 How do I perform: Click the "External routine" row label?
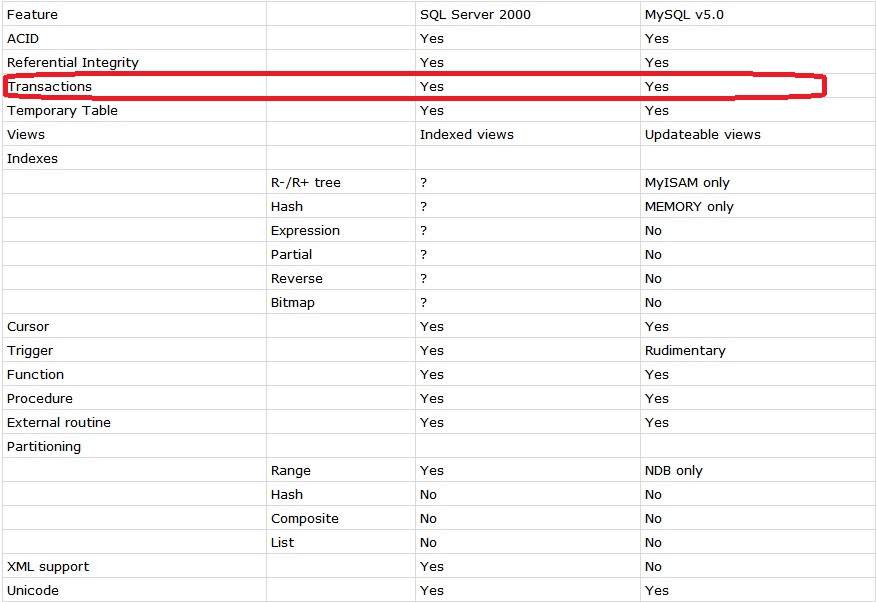[x=59, y=423]
